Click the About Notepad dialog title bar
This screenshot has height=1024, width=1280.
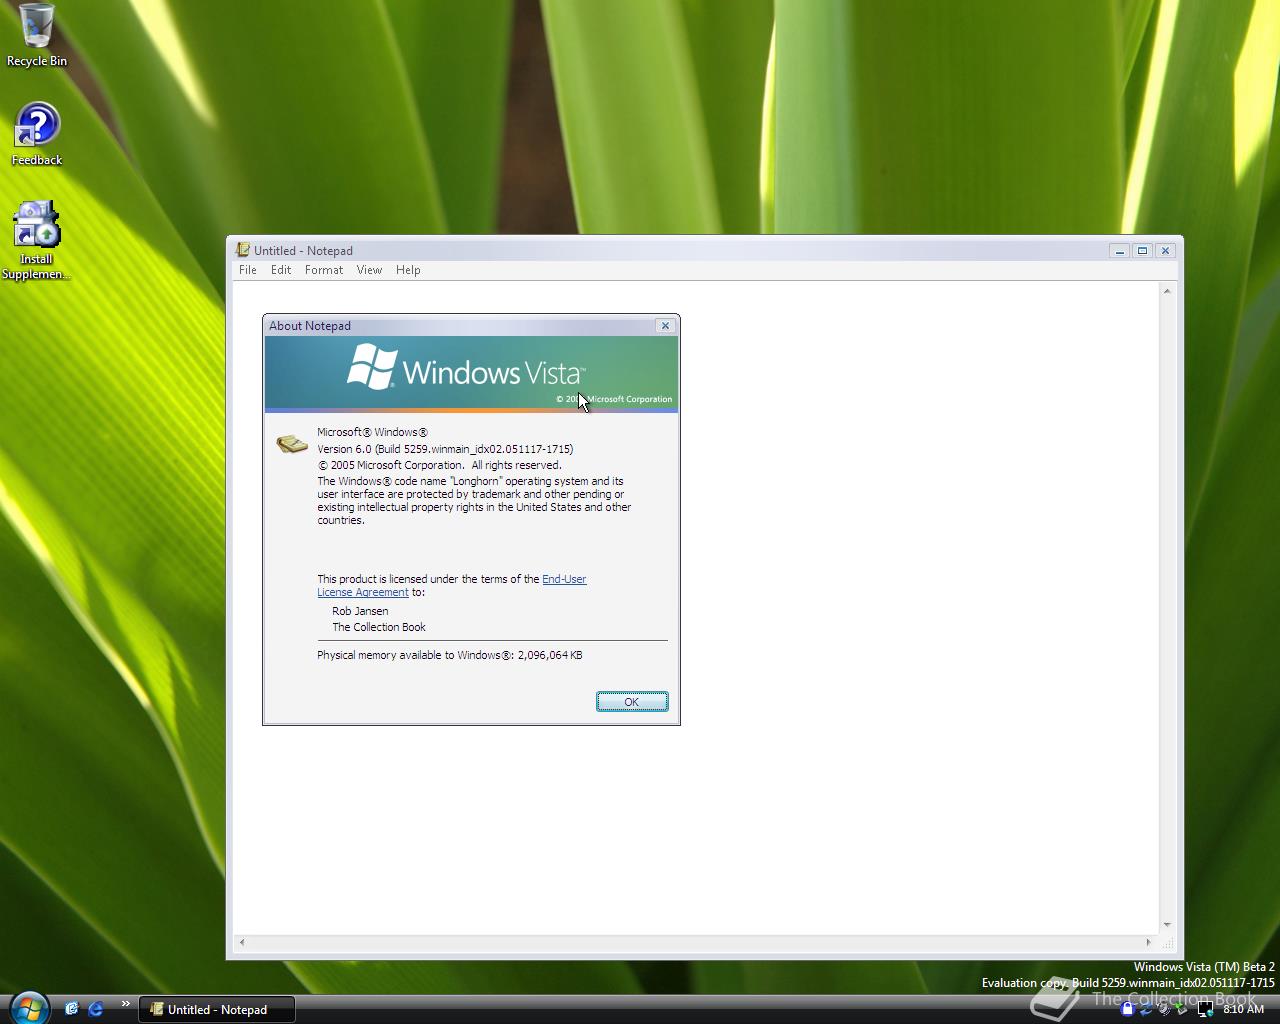coord(460,326)
